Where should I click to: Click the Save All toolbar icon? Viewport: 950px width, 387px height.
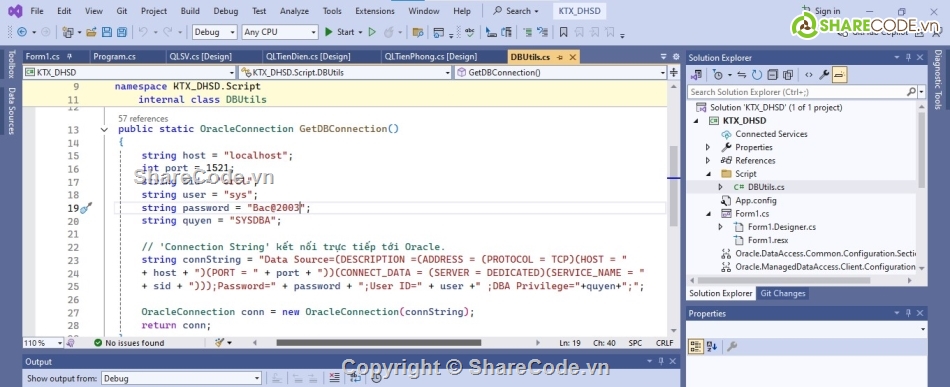coord(122,32)
